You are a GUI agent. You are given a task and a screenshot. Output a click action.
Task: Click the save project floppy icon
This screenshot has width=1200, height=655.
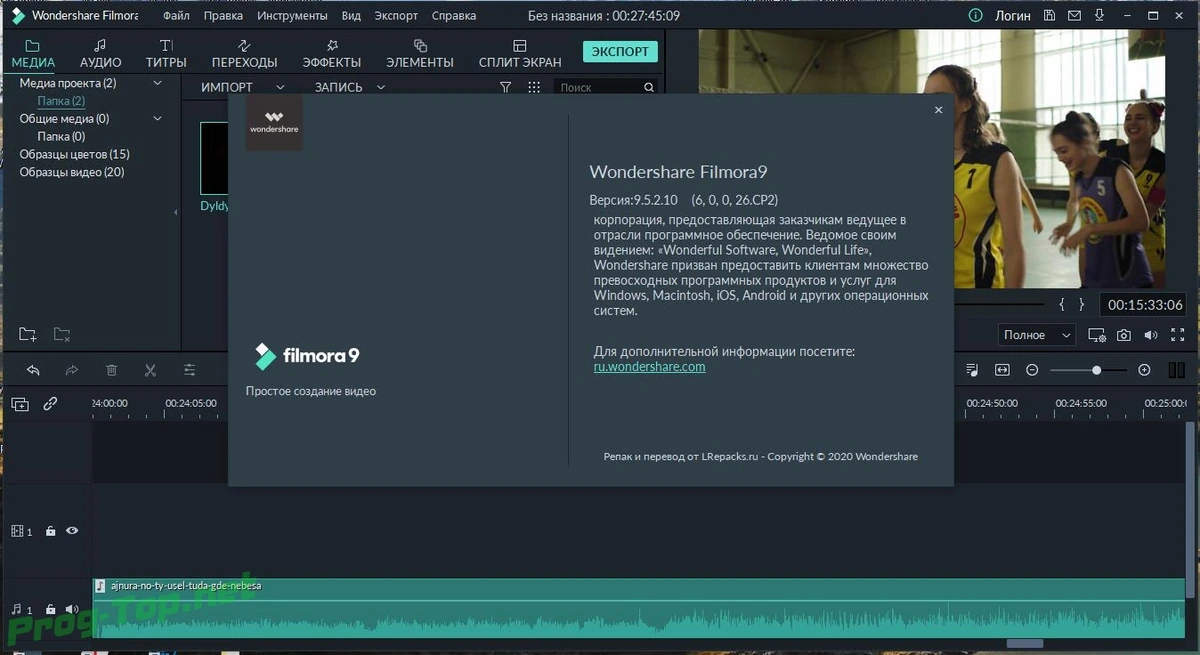(1049, 16)
